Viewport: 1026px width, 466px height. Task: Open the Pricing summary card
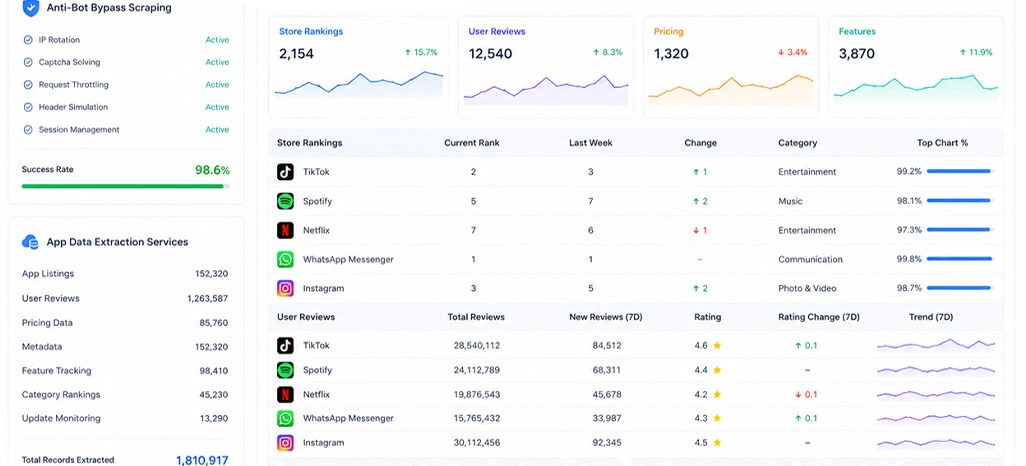[731, 67]
